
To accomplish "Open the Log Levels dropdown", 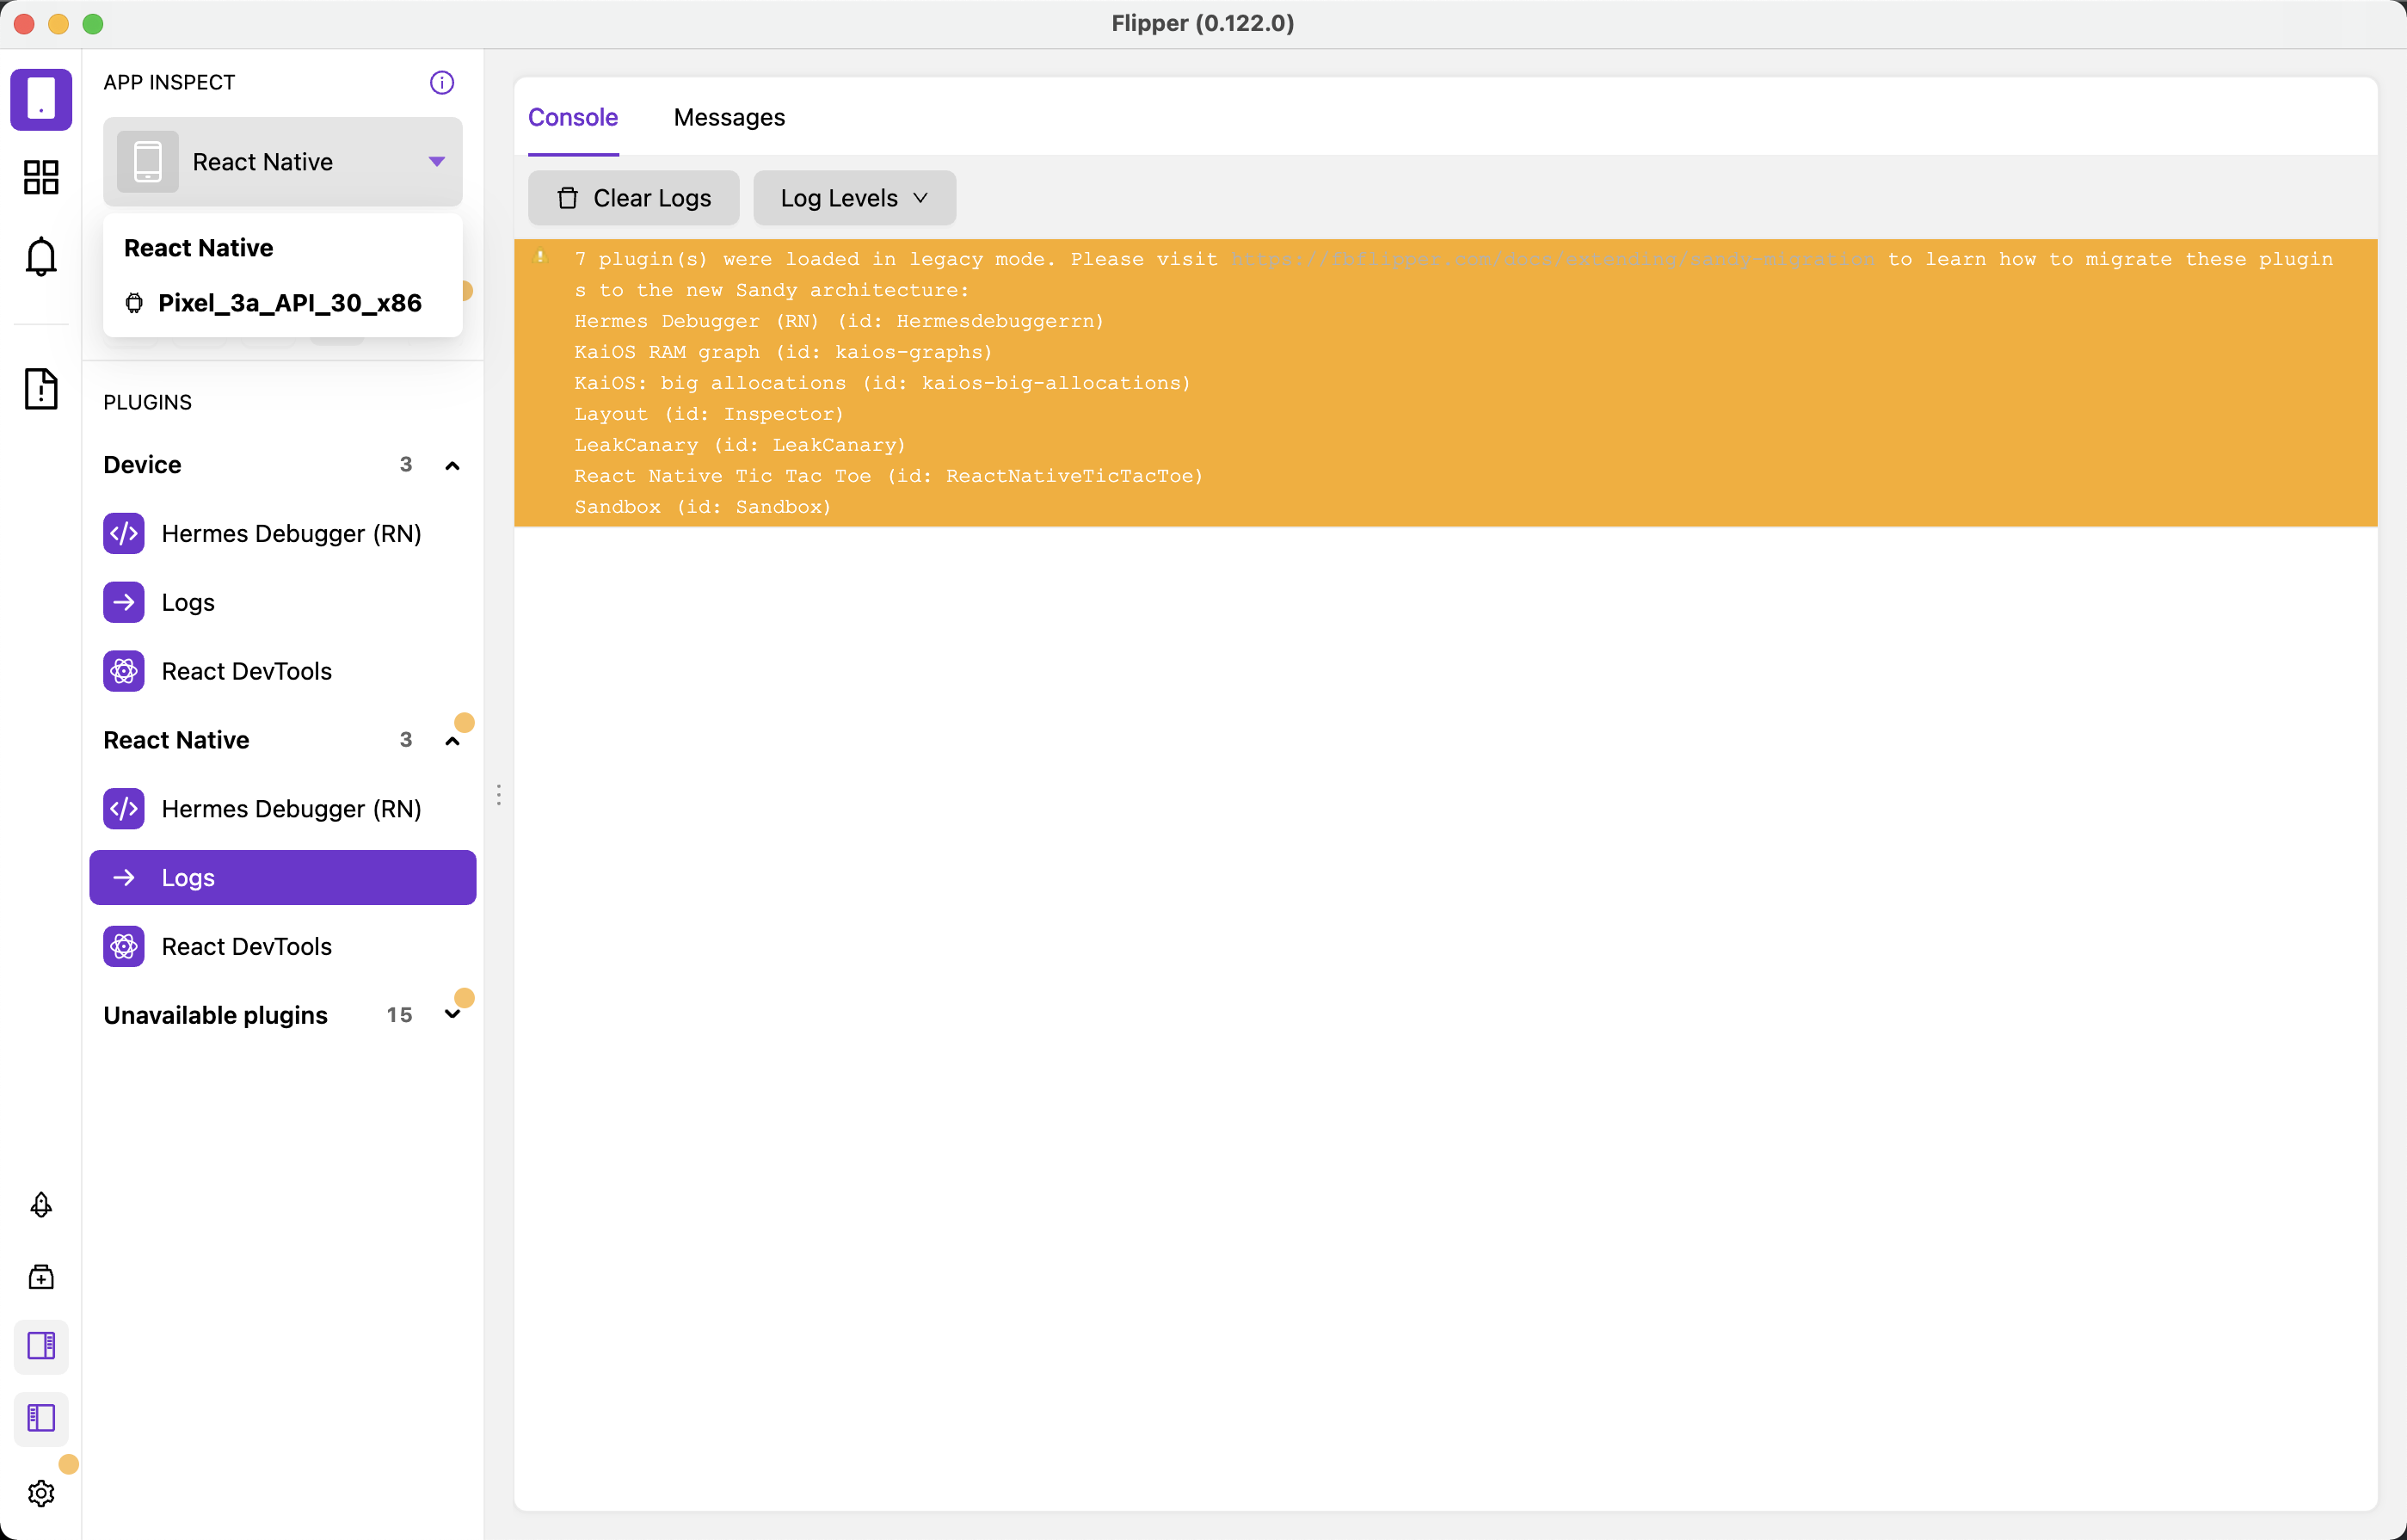I will pyautogui.click(x=853, y=198).
